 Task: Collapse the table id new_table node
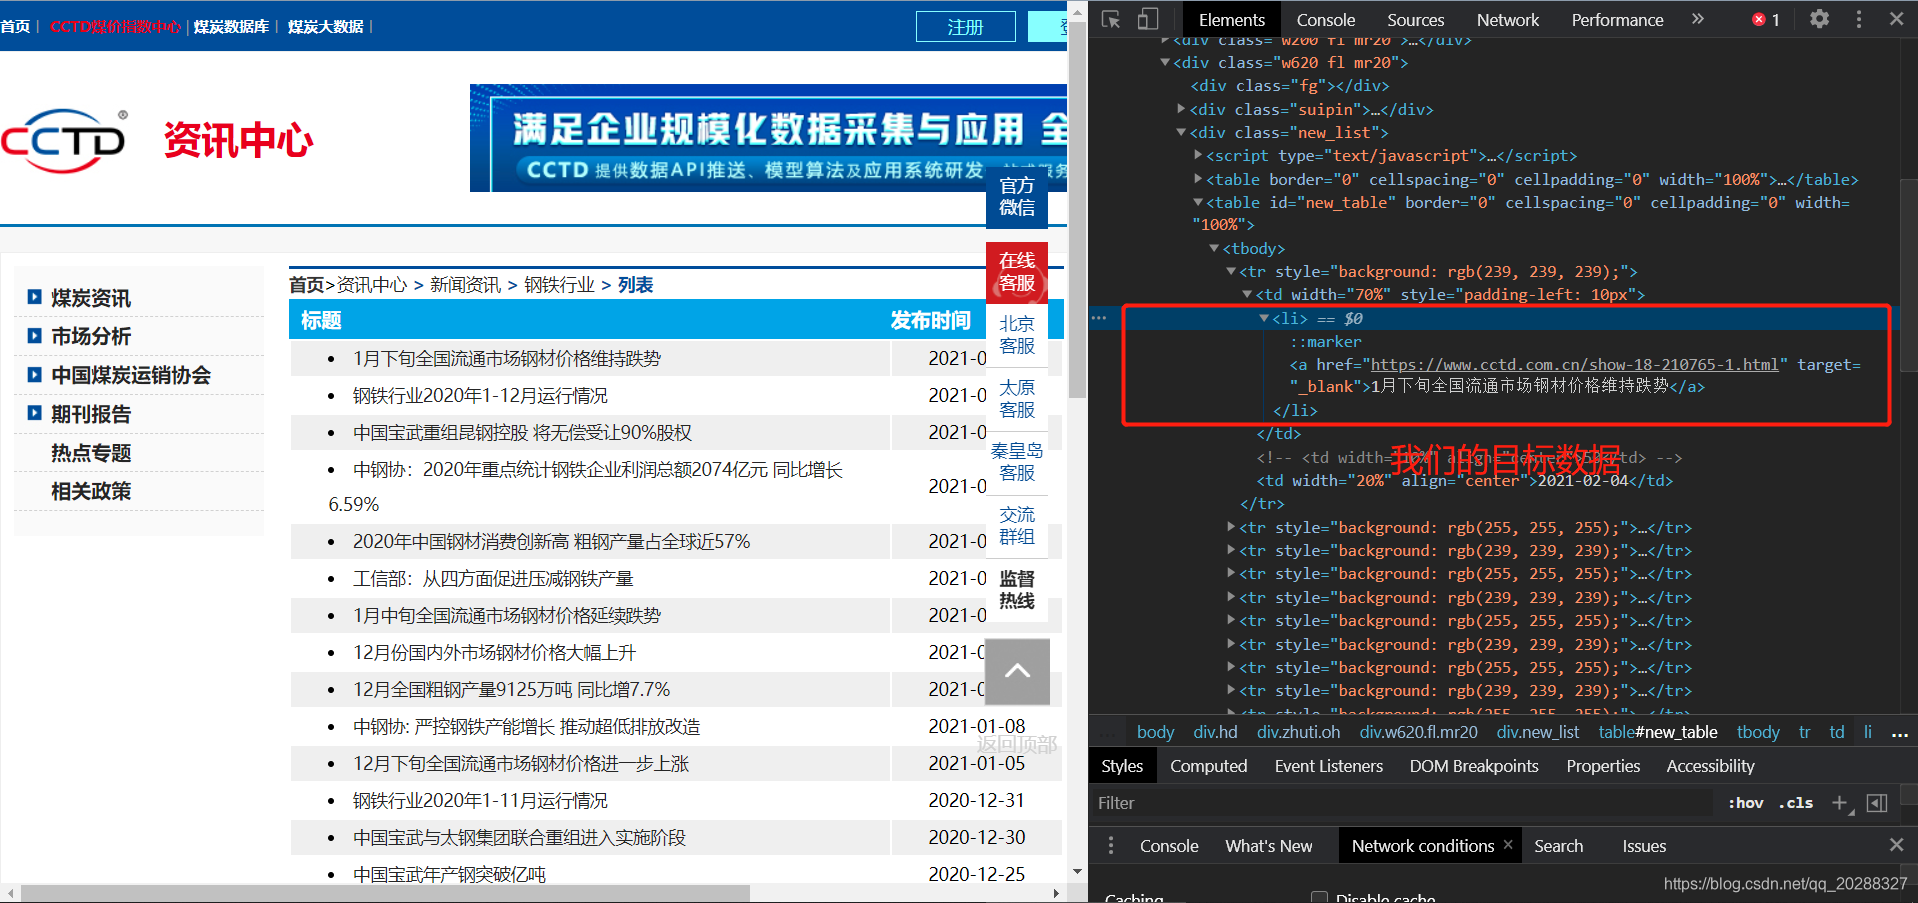(x=1198, y=202)
